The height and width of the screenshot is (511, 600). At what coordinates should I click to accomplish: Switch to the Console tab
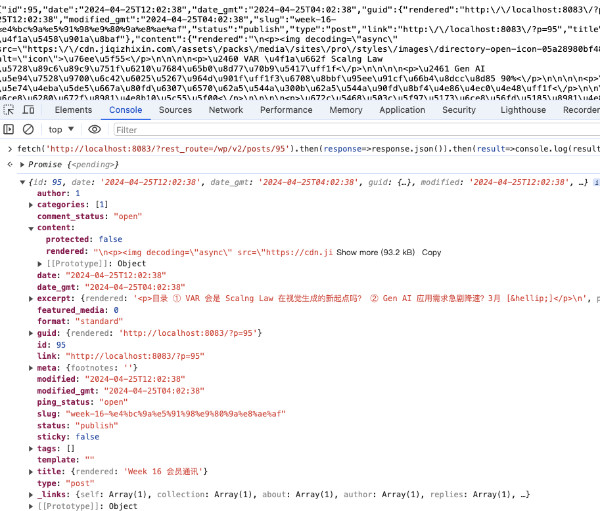[x=126, y=110]
